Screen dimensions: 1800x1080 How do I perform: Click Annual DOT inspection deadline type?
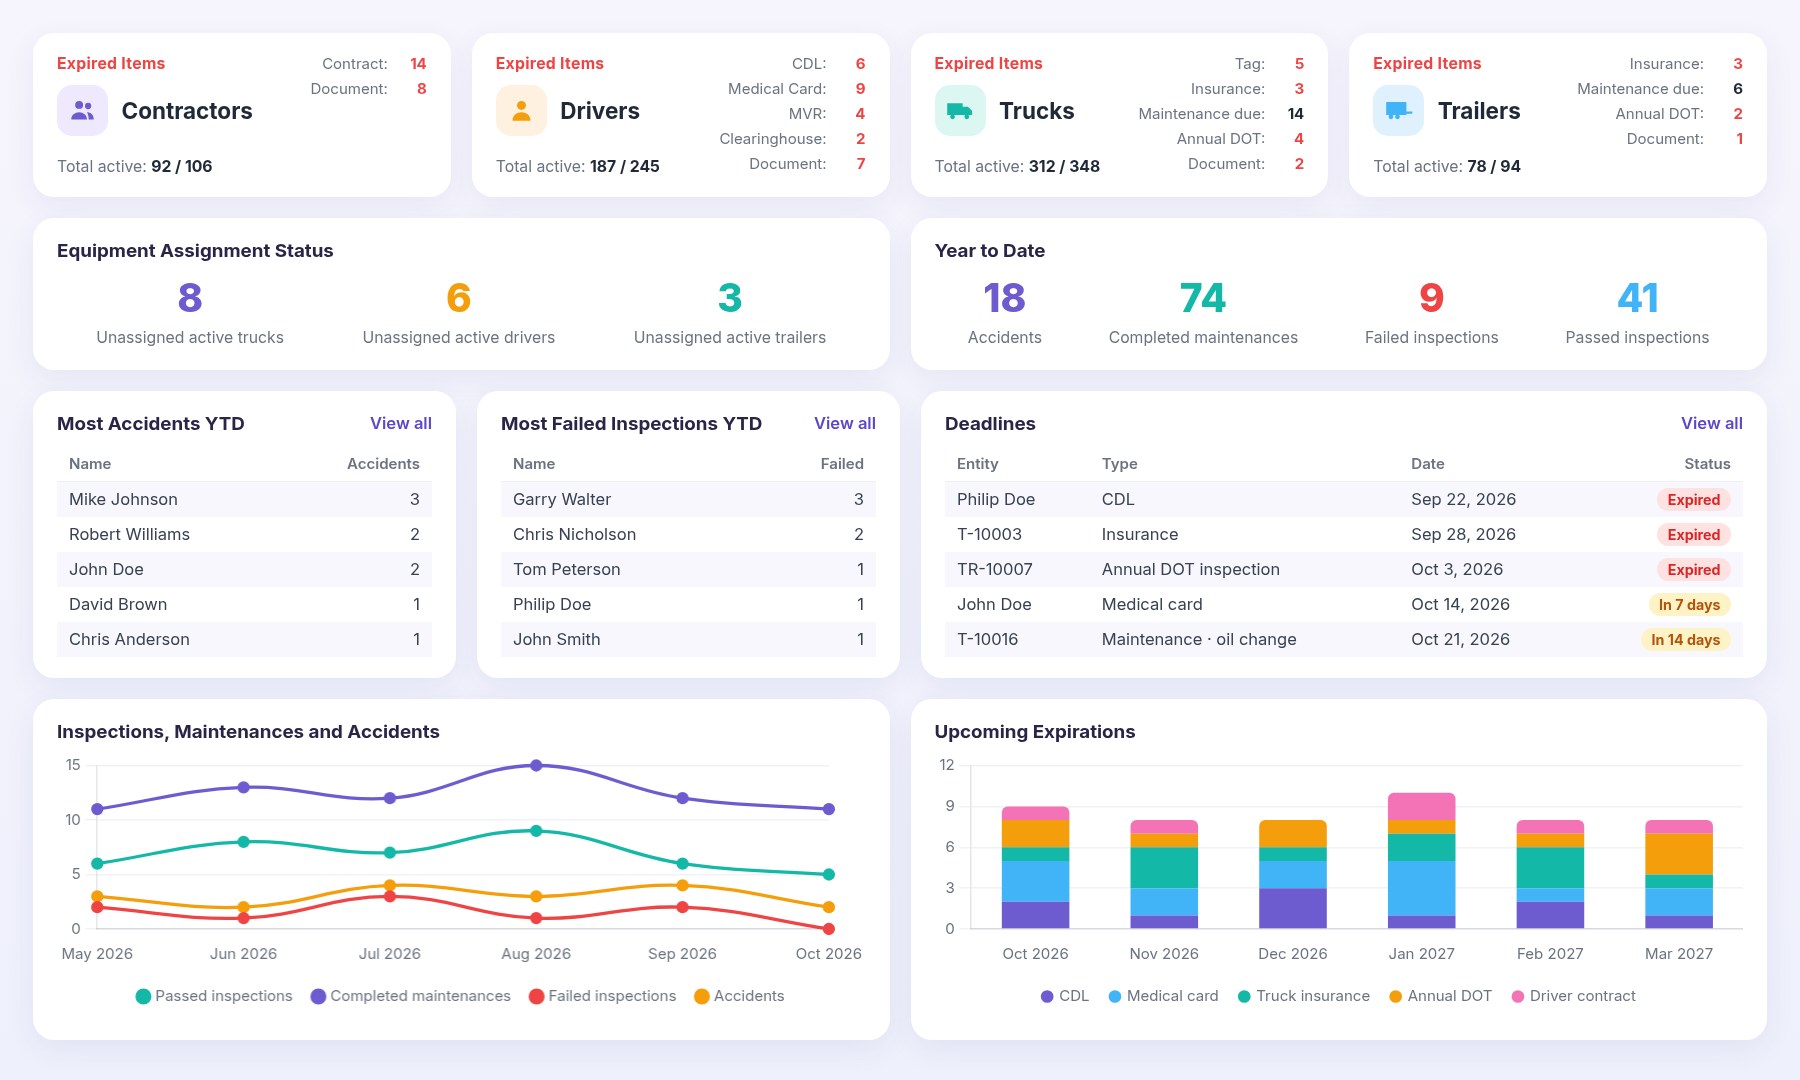1190,569
